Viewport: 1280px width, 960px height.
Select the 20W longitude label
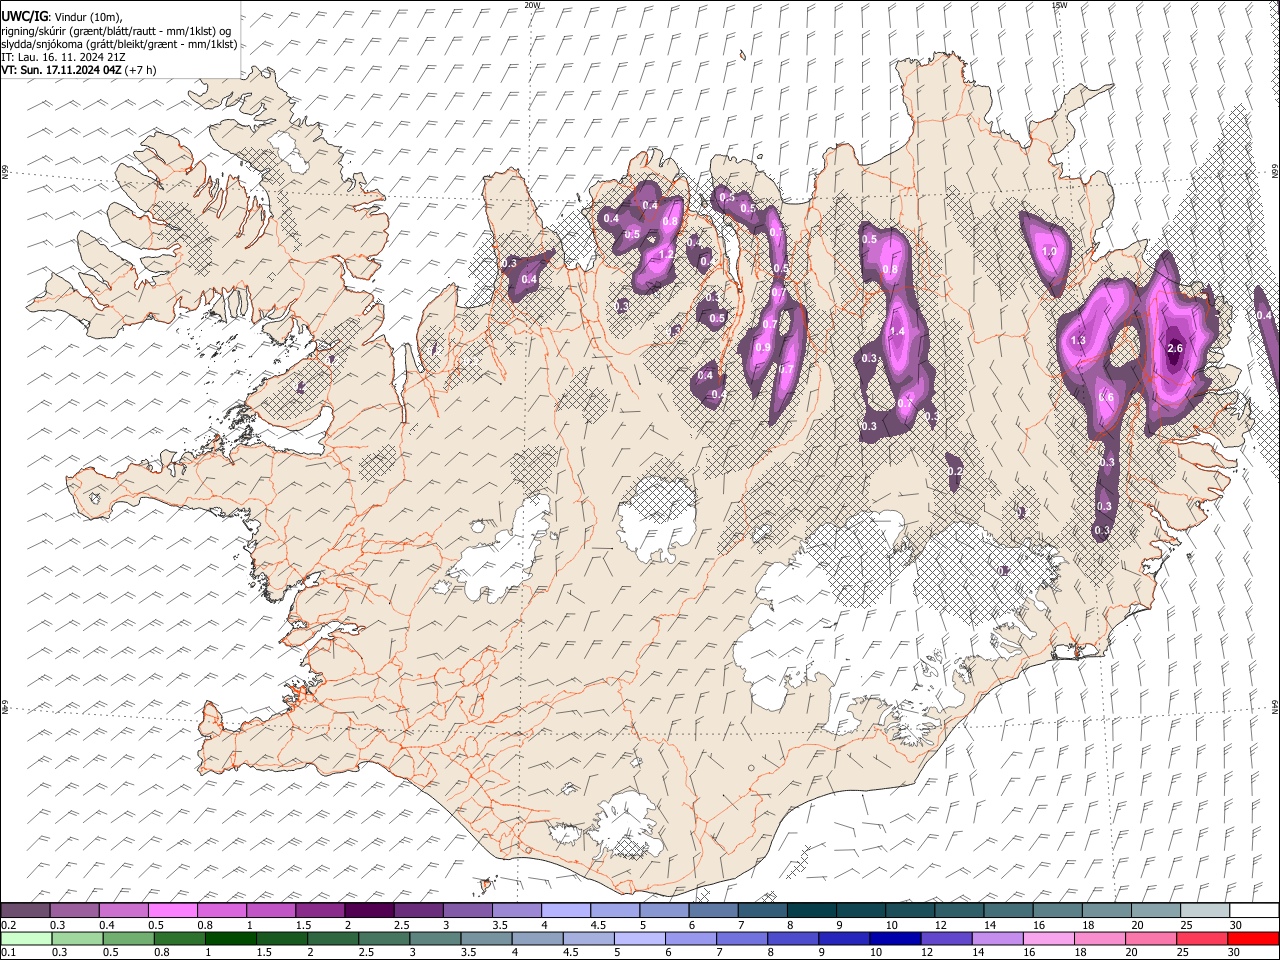coord(533,5)
